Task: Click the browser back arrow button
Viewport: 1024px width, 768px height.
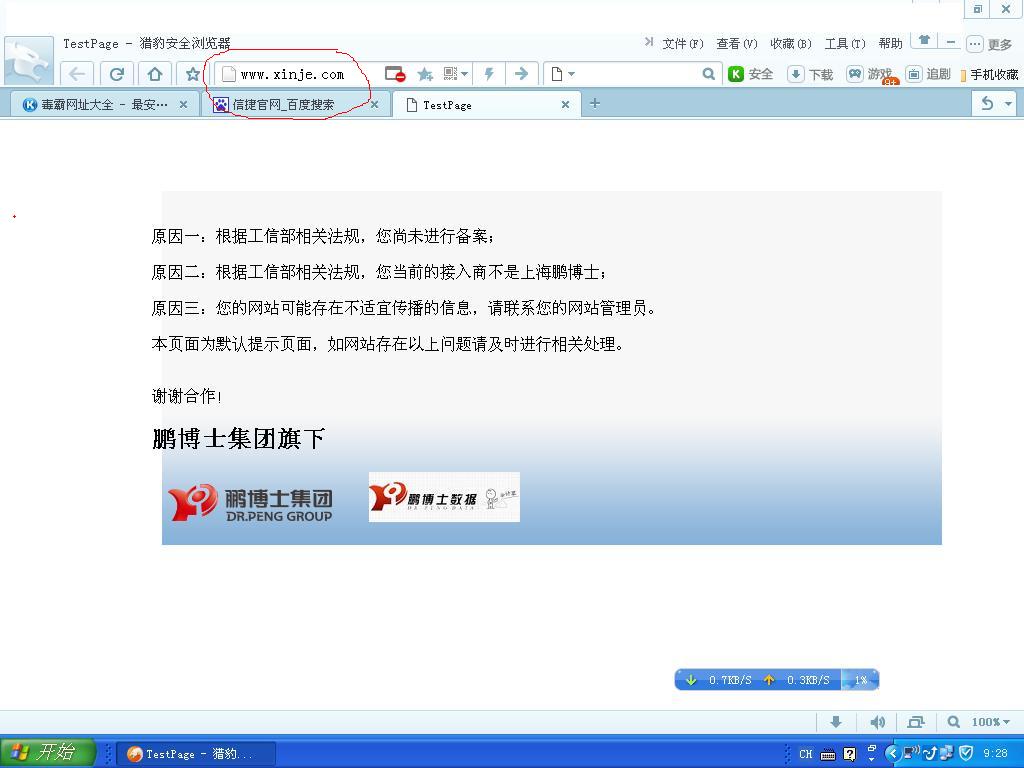Action: [x=77, y=74]
